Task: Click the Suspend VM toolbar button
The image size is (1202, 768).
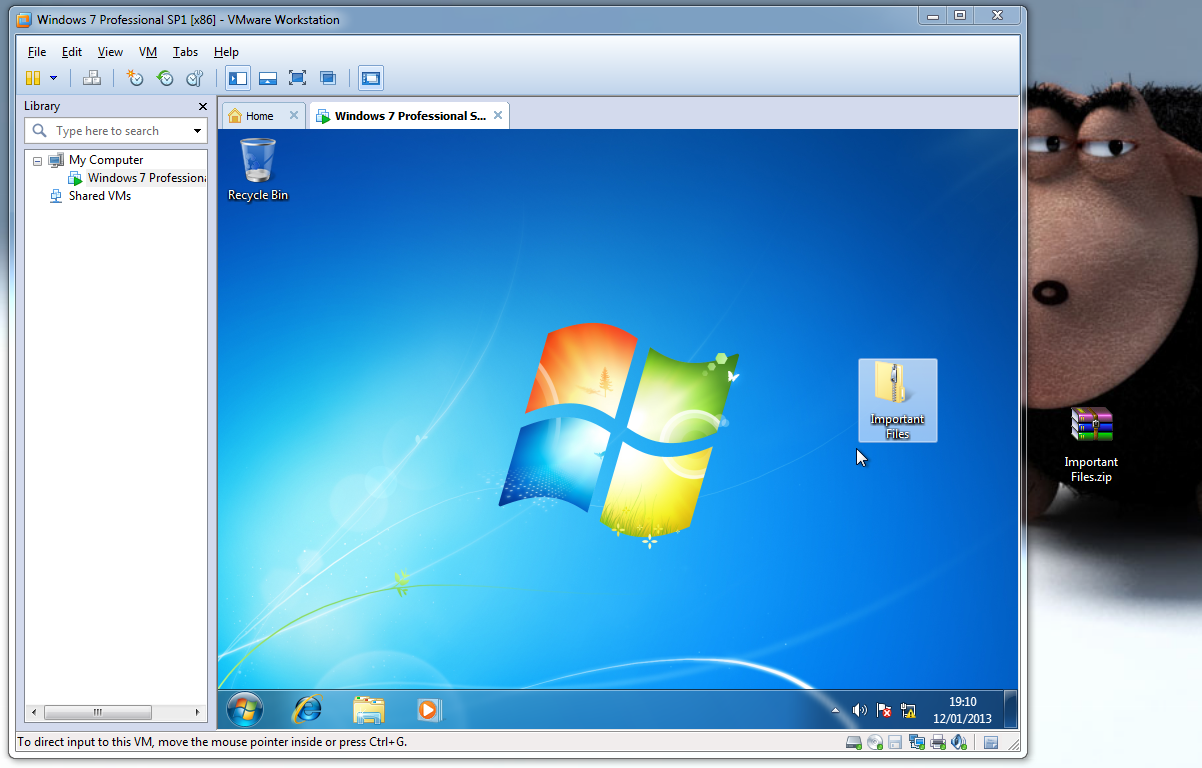Action: tap(33, 78)
